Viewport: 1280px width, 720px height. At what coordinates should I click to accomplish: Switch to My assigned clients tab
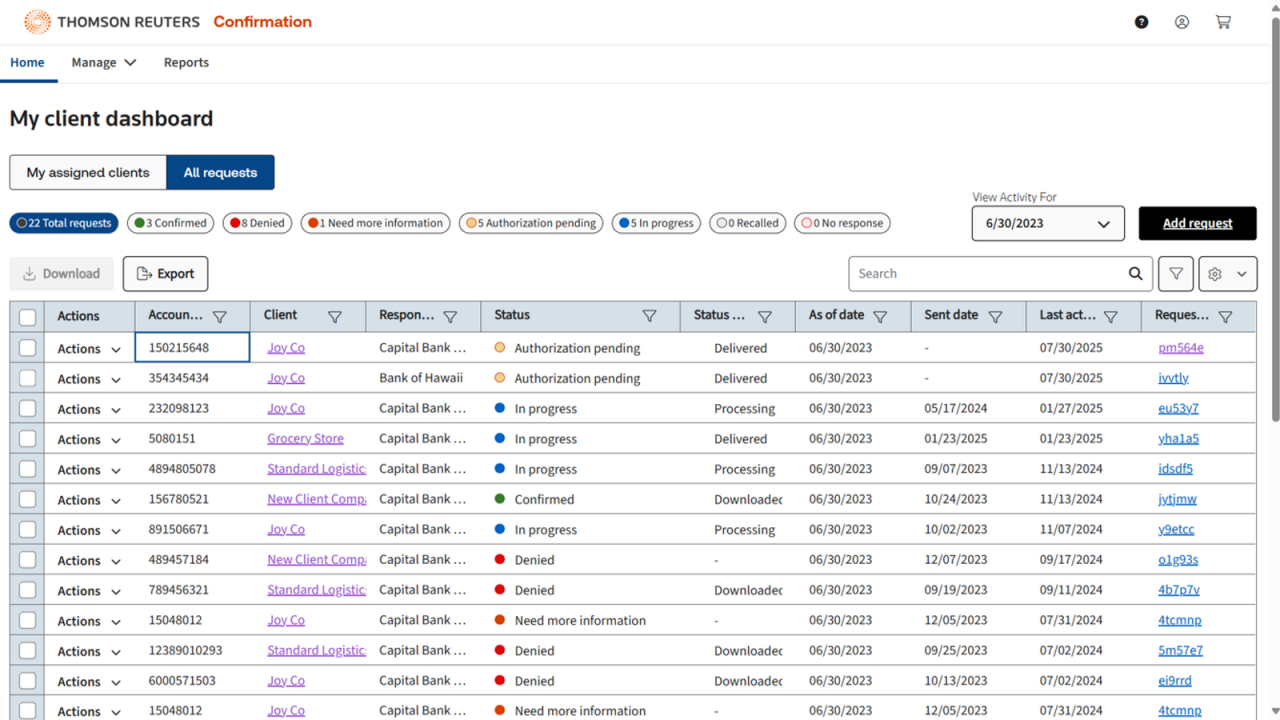(x=88, y=172)
